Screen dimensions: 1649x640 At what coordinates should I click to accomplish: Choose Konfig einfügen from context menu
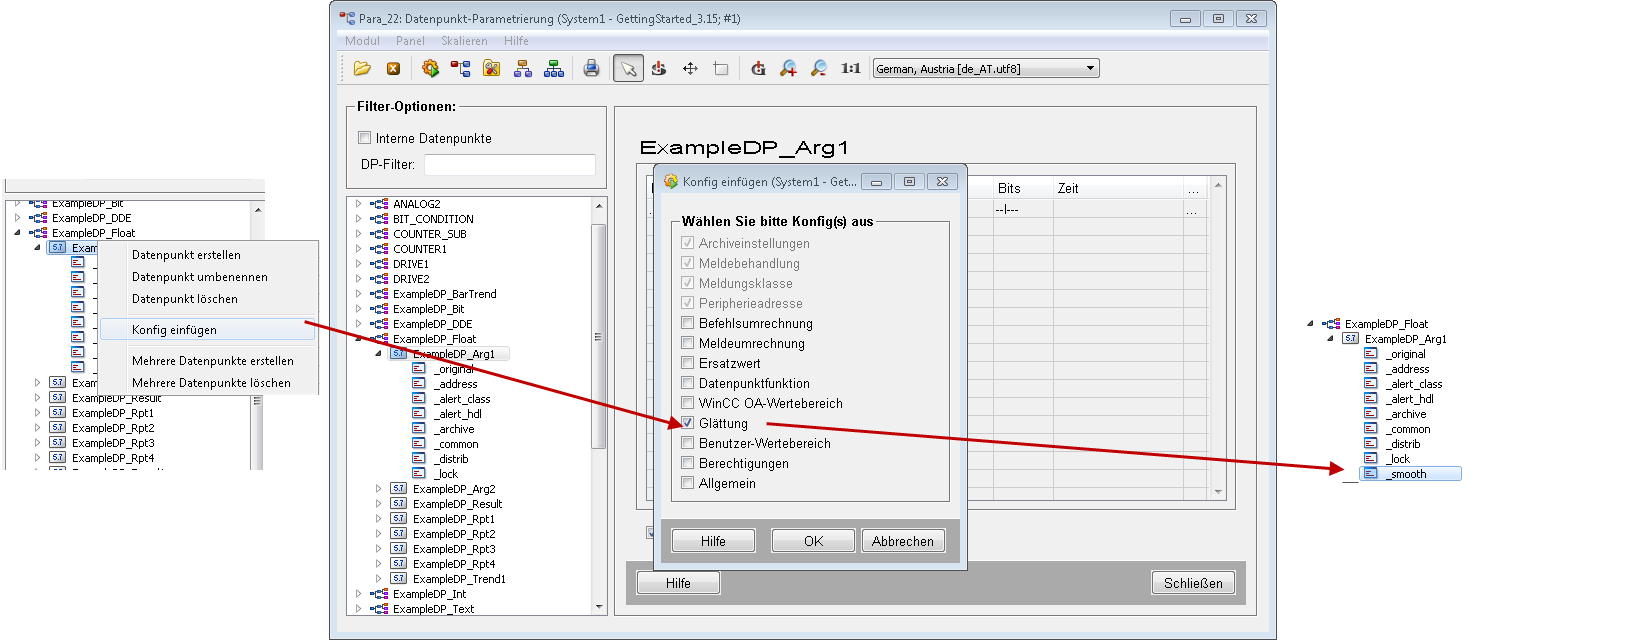point(174,330)
